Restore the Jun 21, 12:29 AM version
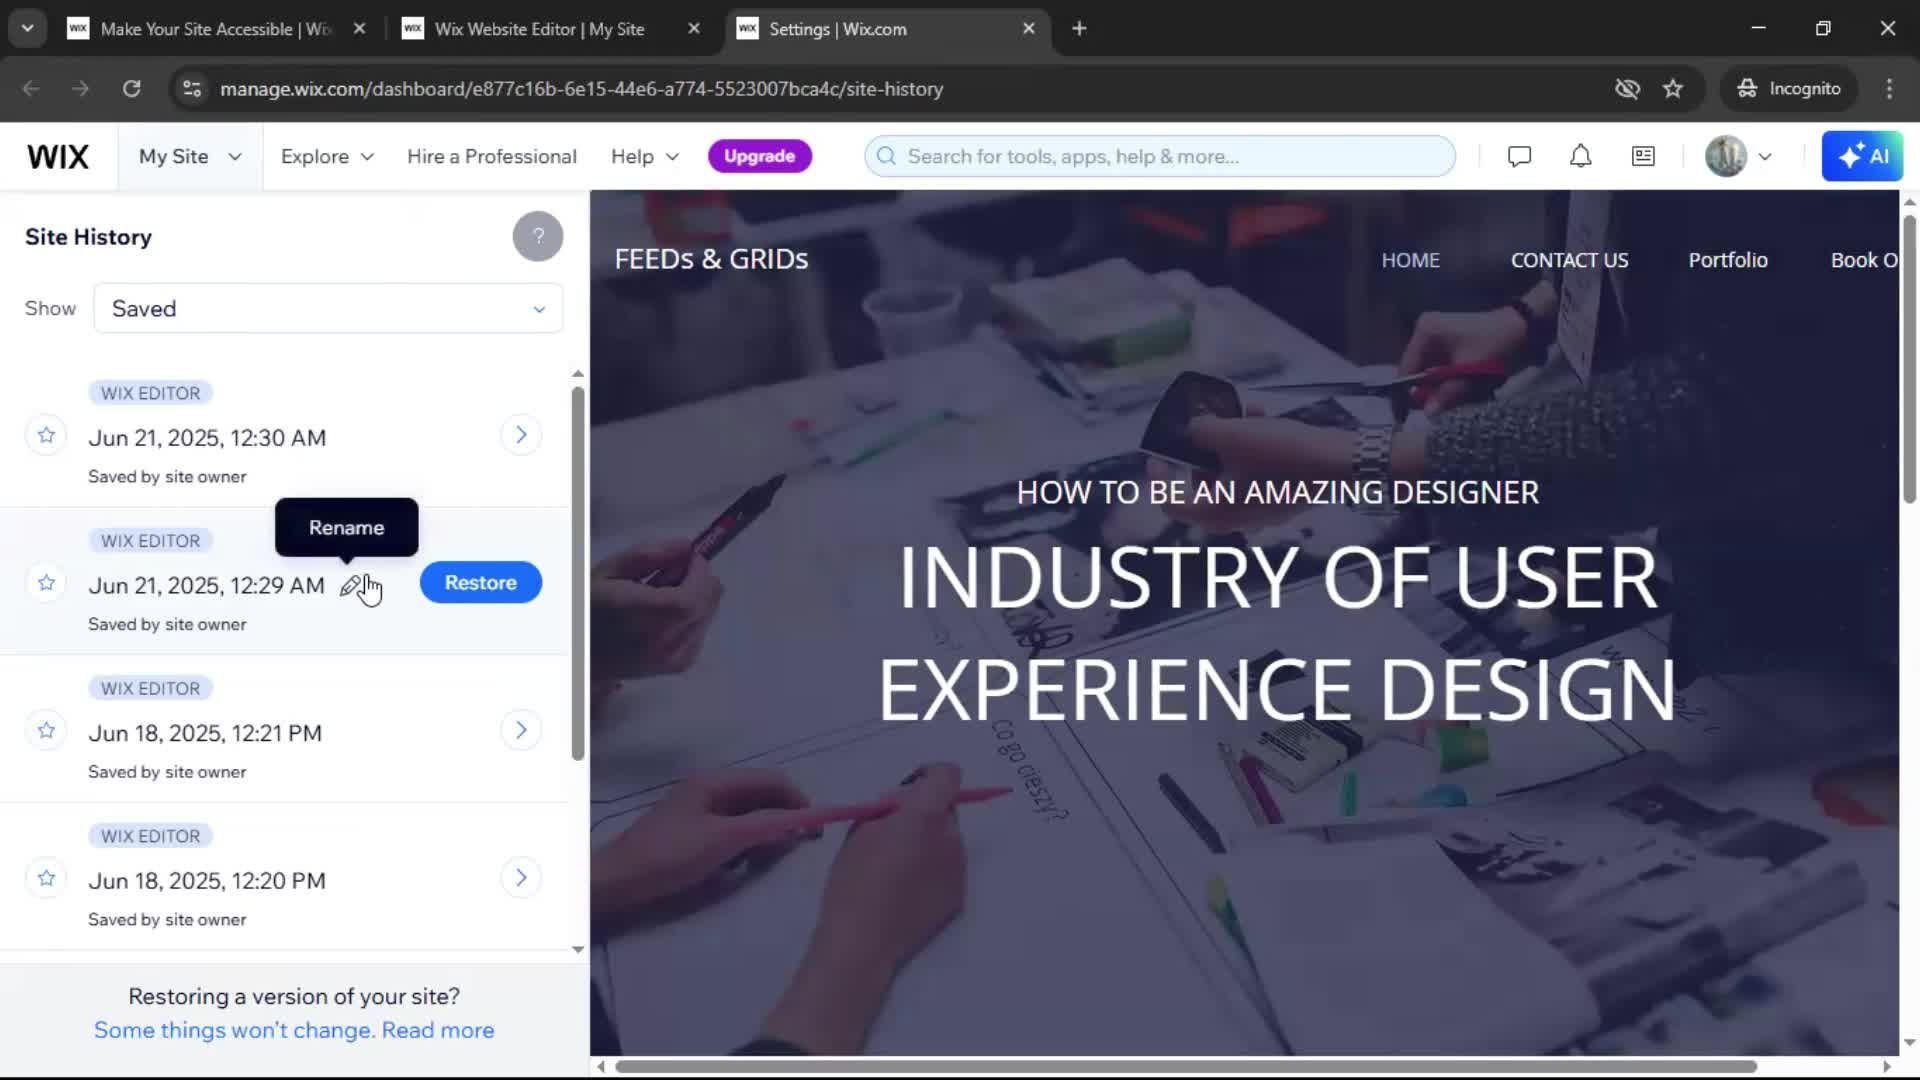The width and height of the screenshot is (1920, 1080). [x=481, y=583]
